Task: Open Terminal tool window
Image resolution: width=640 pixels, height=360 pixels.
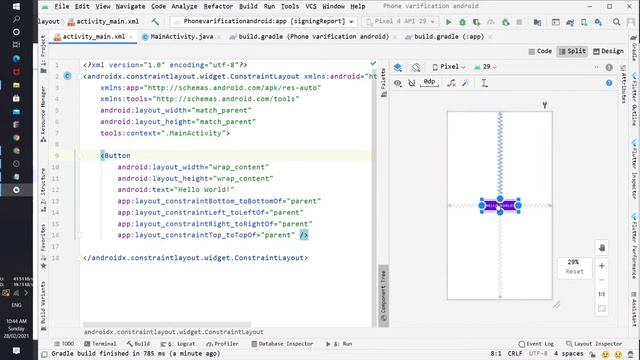Action: coord(100,344)
